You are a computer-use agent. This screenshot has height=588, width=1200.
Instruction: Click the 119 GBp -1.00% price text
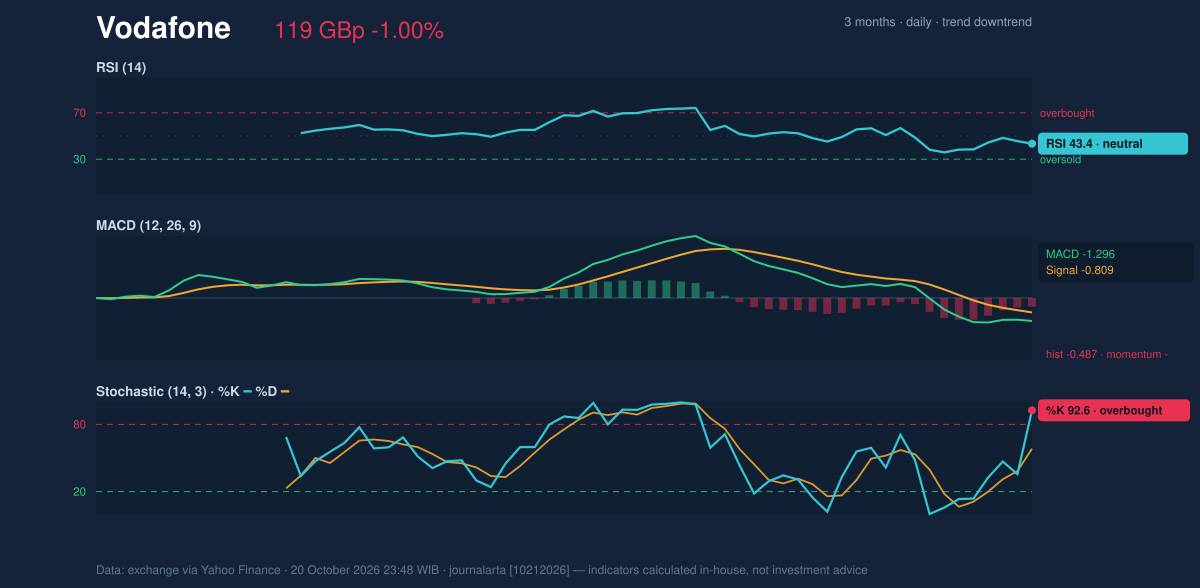[359, 31]
